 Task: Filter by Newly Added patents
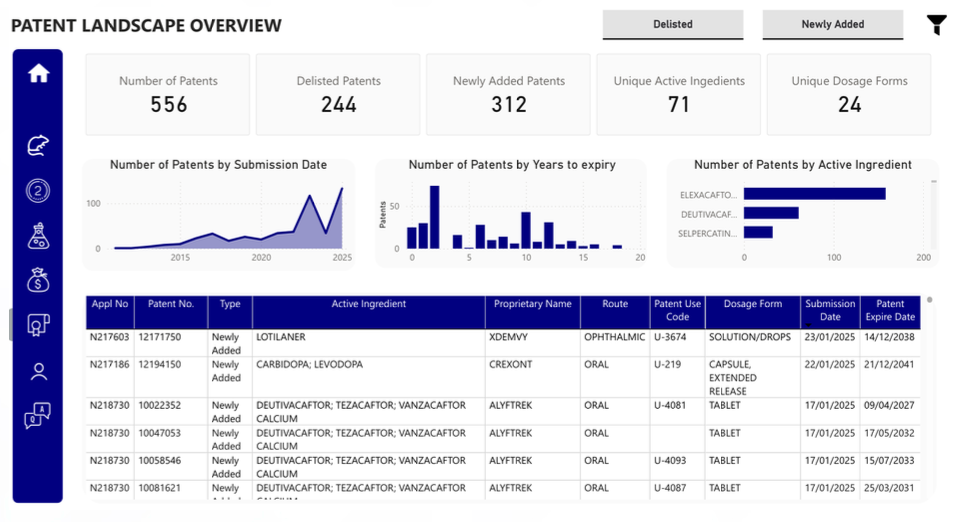[x=833, y=24]
